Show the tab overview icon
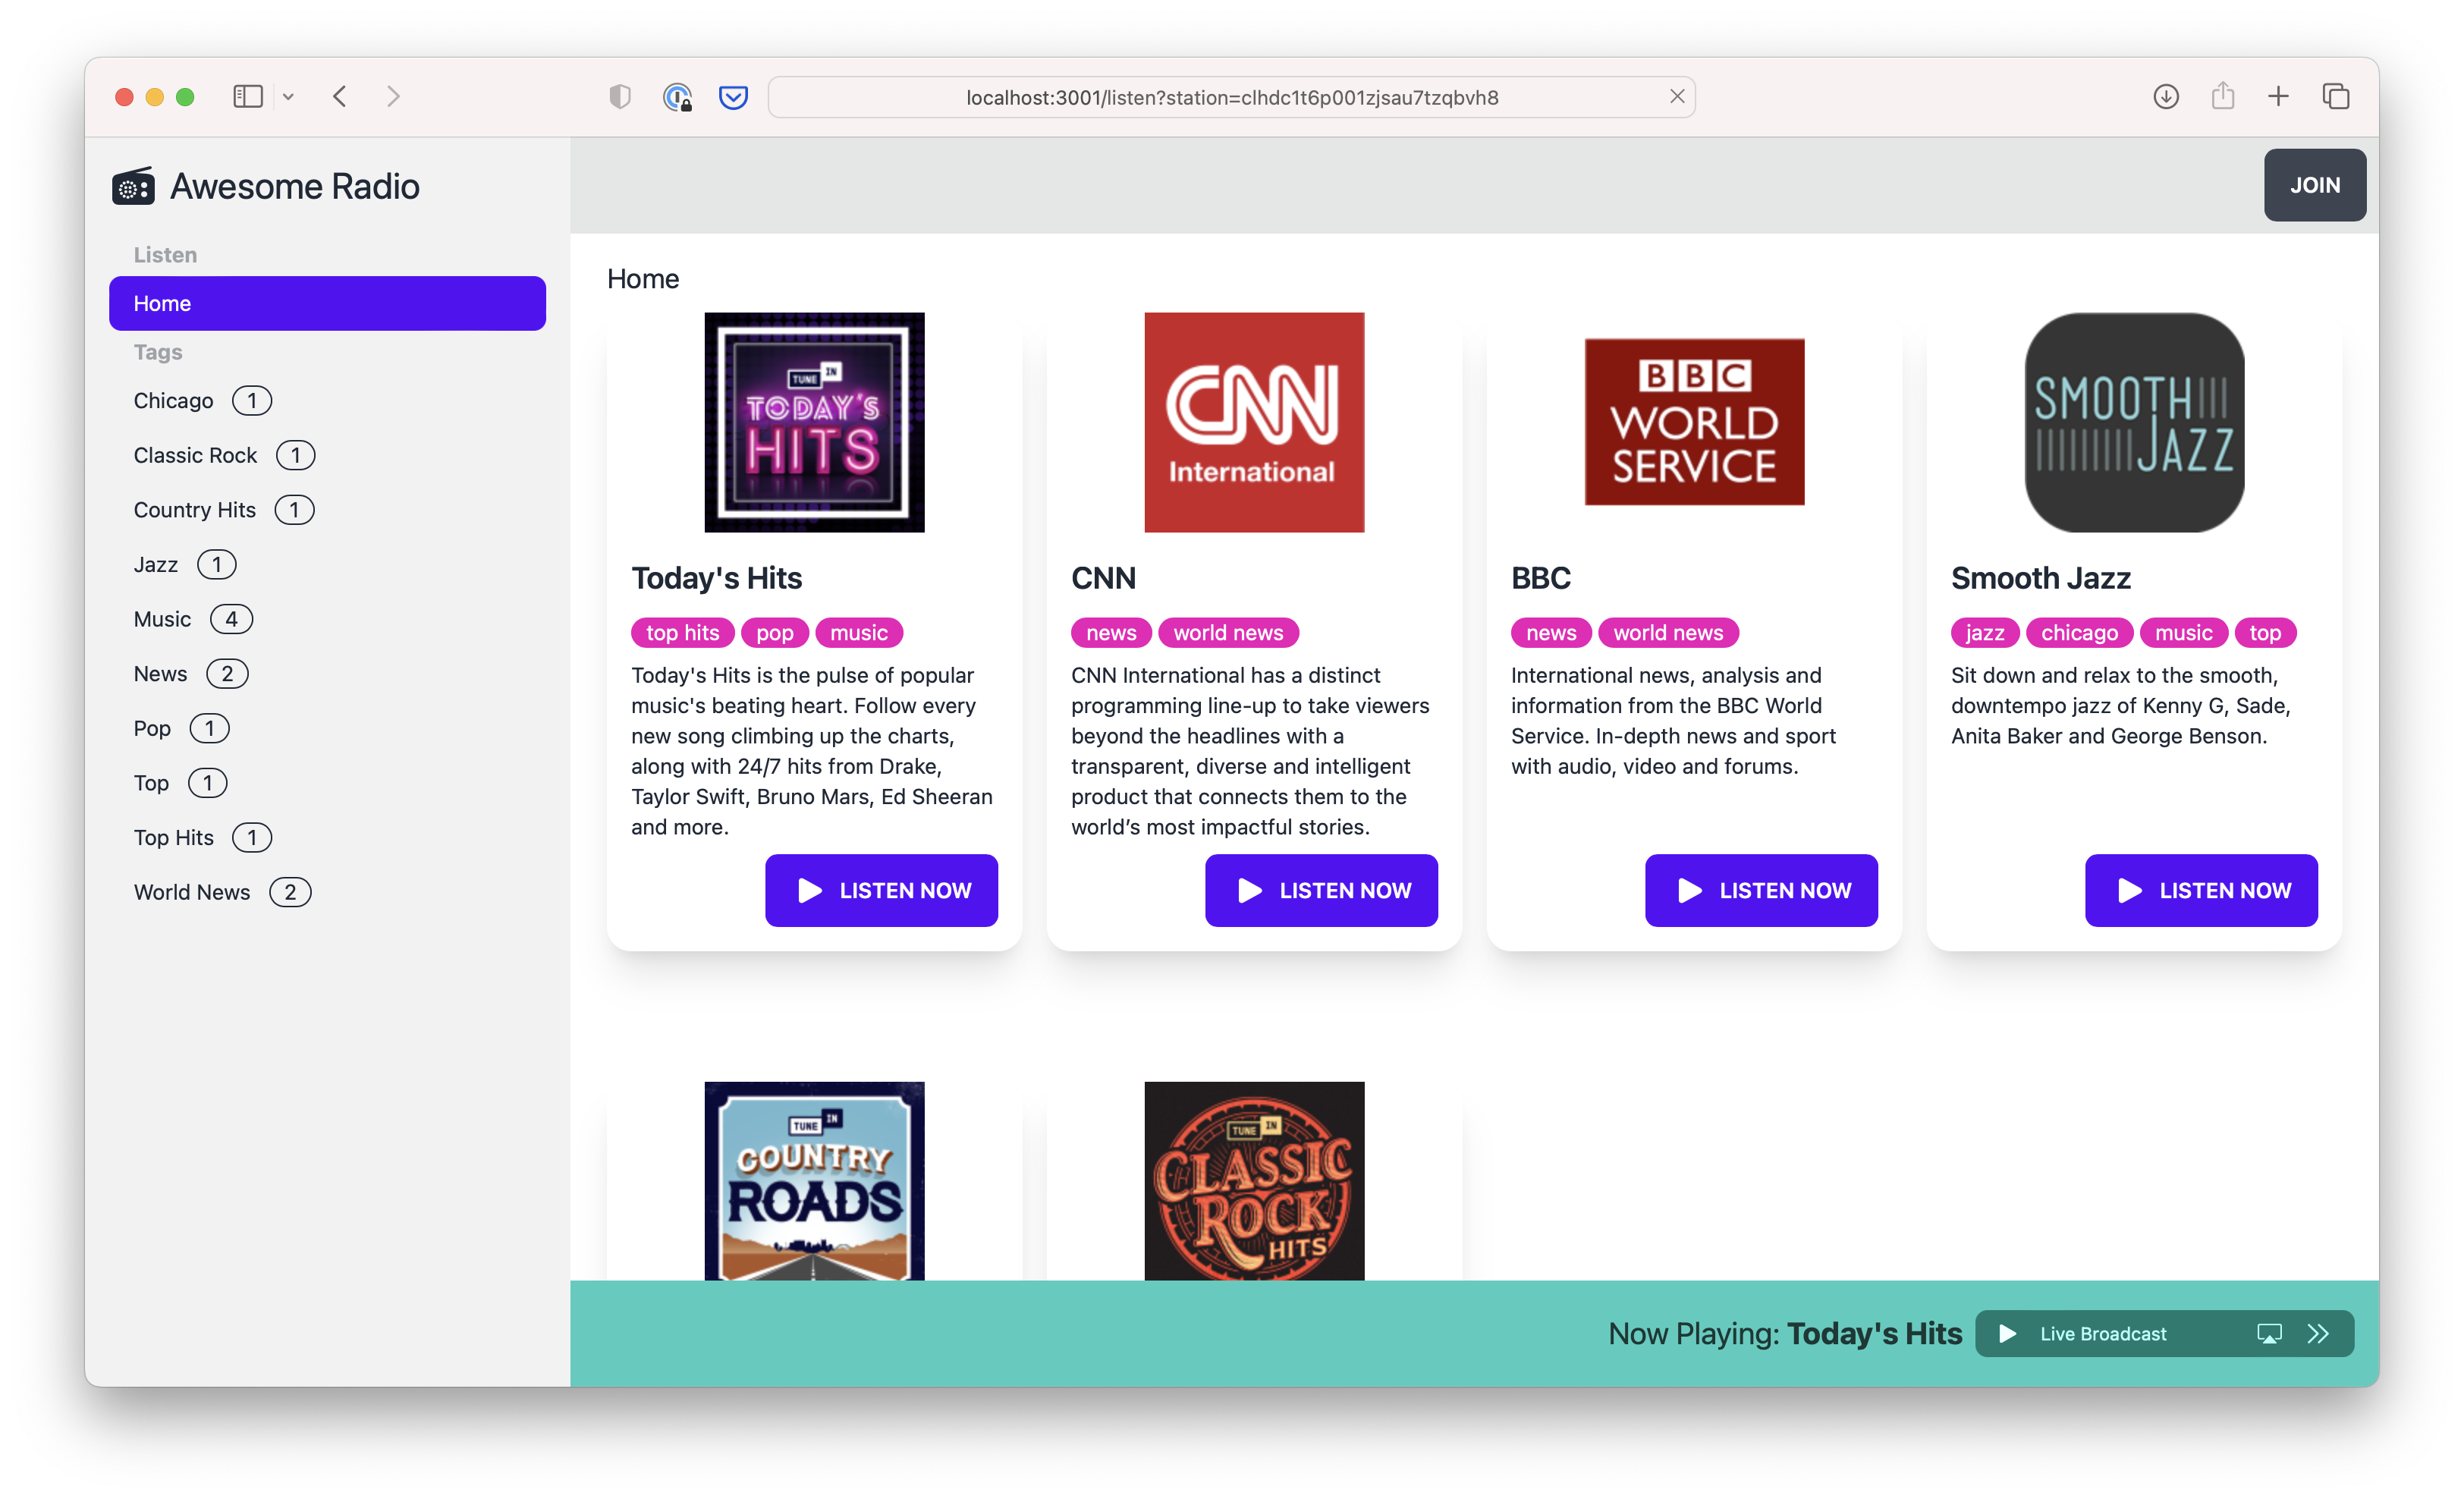The height and width of the screenshot is (1499, 2464). [x=2335, y=97]
